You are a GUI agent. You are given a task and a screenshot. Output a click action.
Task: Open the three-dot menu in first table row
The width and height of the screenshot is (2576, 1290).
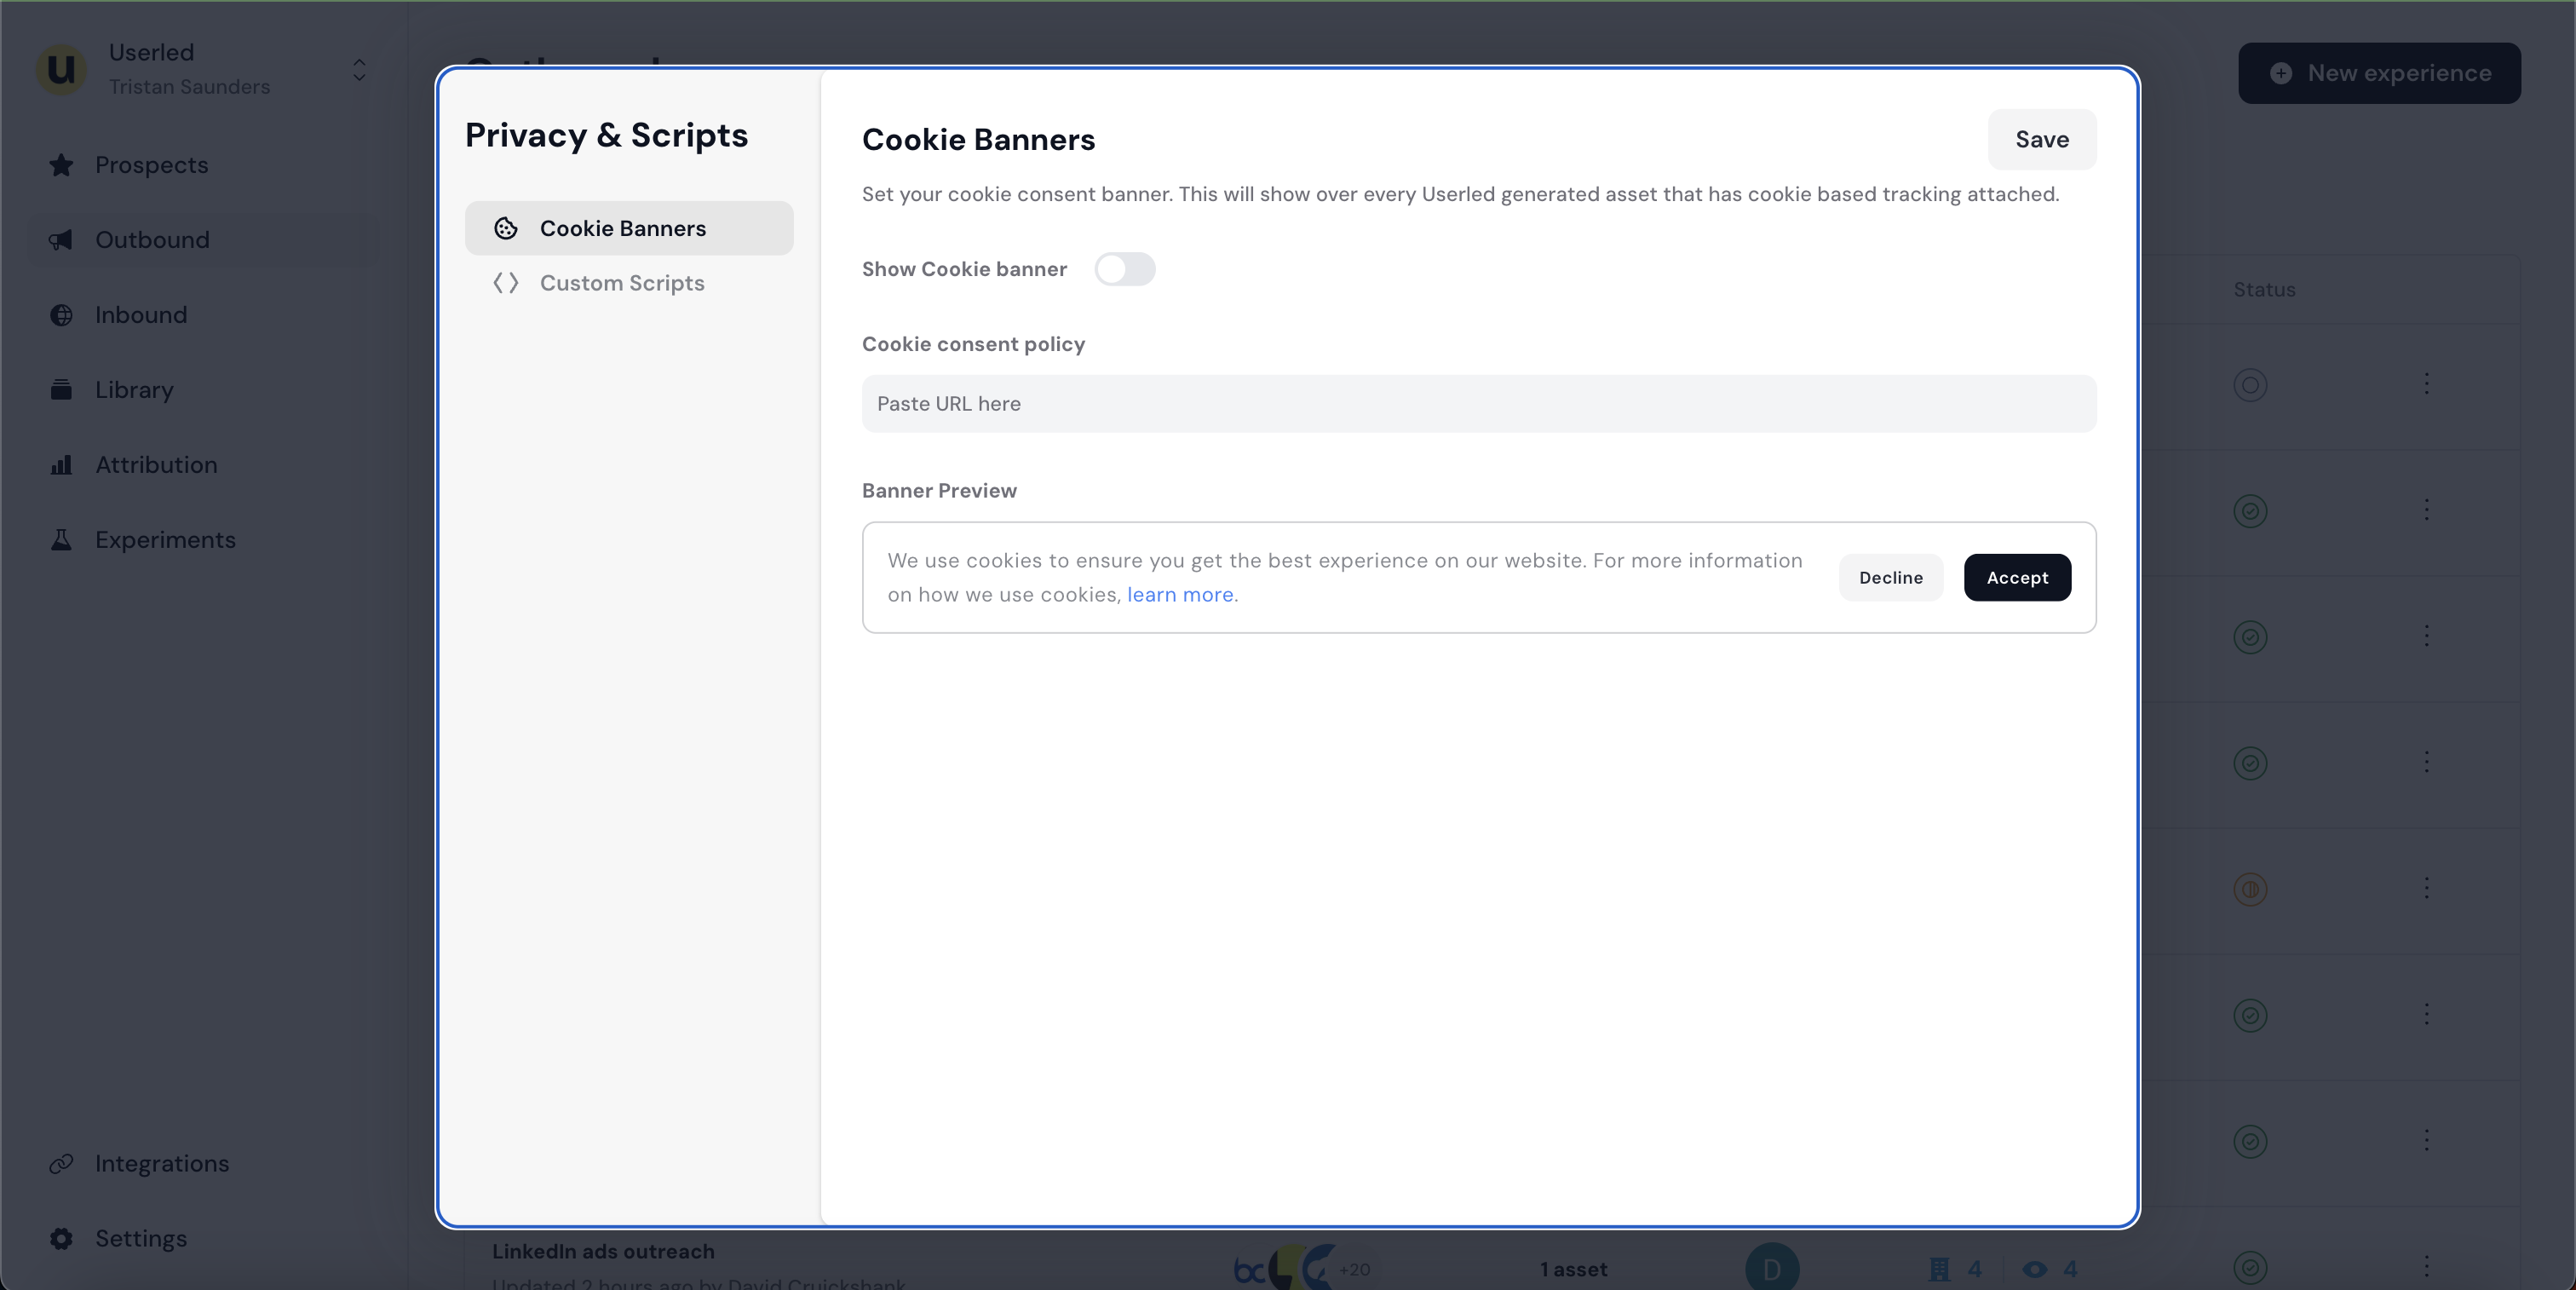pos(2426,384)
